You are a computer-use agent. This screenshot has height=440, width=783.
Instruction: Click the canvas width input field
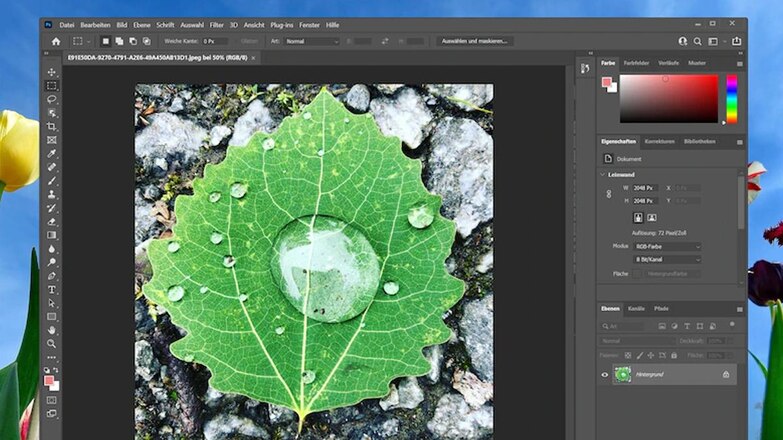coord(644,187)
